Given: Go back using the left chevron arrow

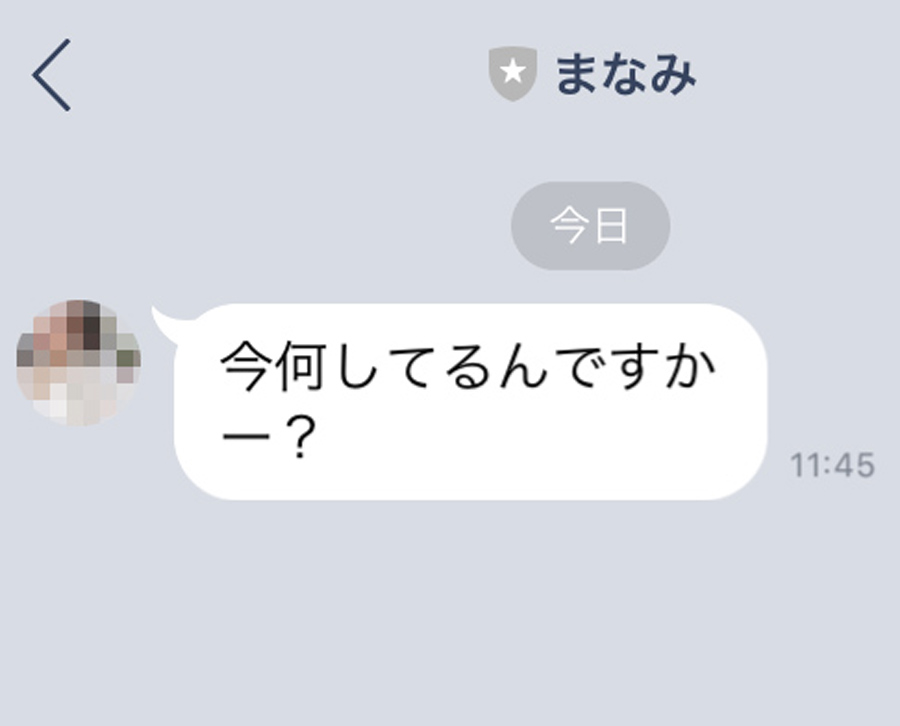Looking at the screenshot, I should [x=51, y=75].
